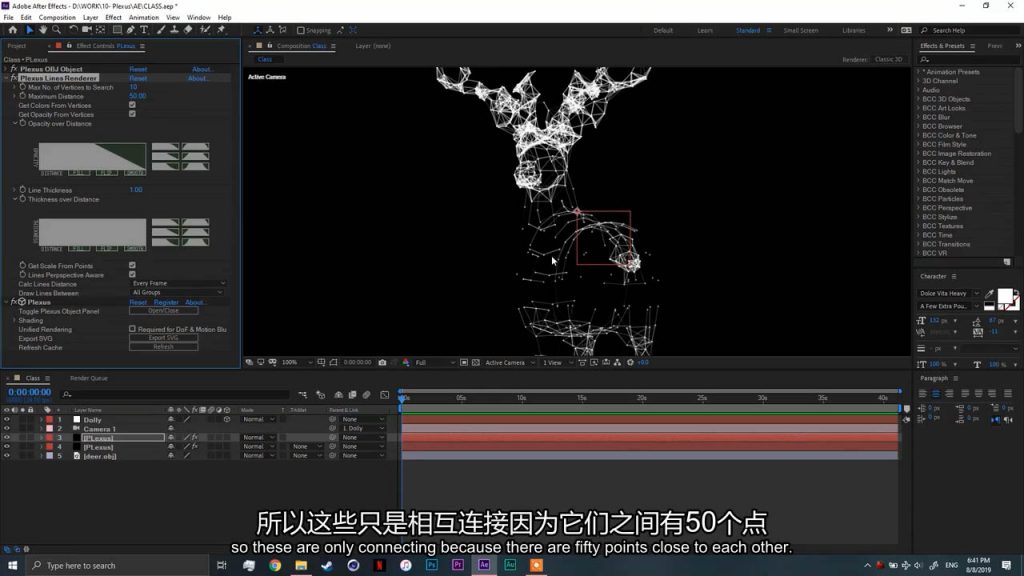Click composition mini-flowchart icon in timeline

coord(303,394)
